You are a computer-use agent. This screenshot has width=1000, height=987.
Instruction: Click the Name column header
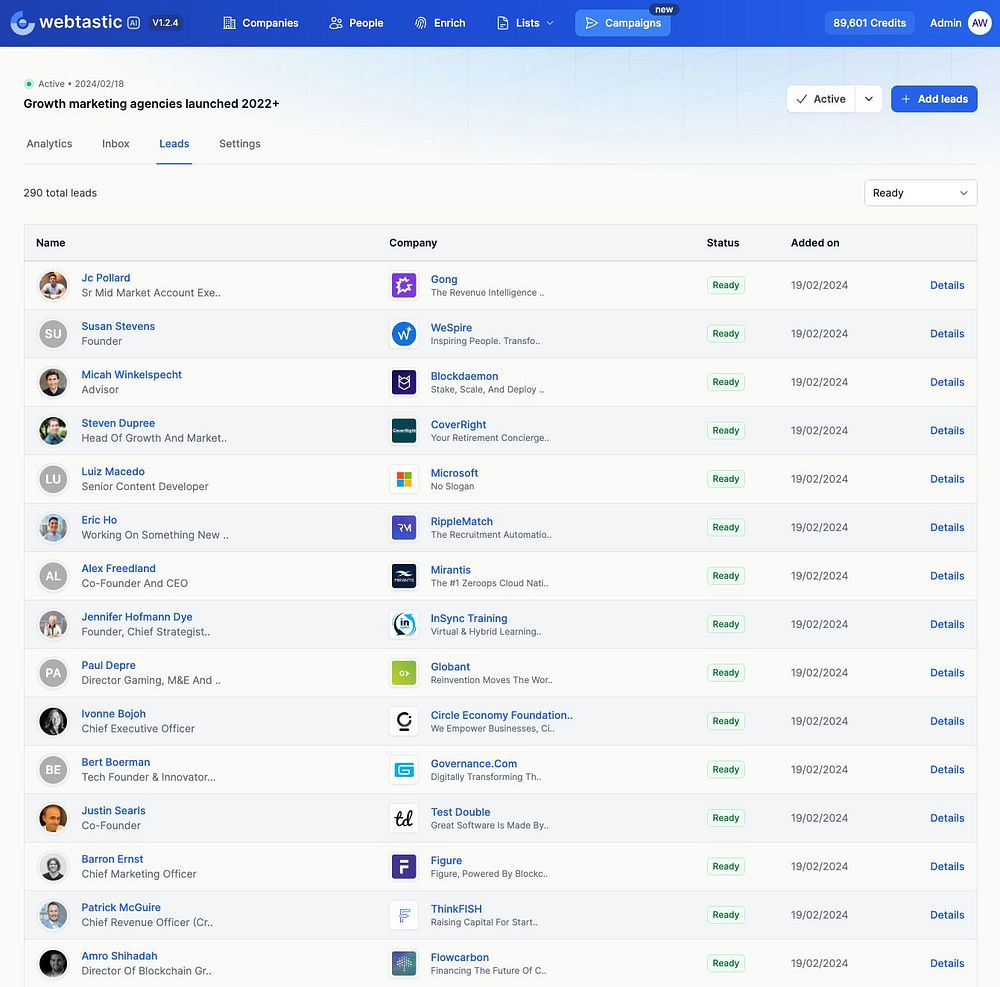[x=50, y=243]
